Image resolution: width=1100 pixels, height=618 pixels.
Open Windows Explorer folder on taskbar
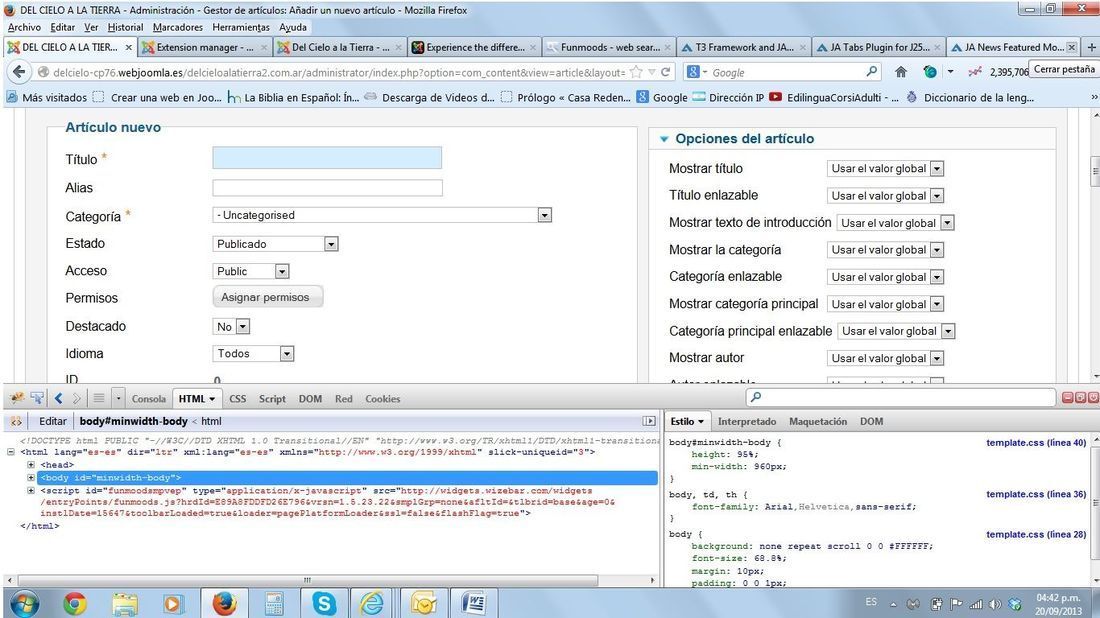(125, 603)
